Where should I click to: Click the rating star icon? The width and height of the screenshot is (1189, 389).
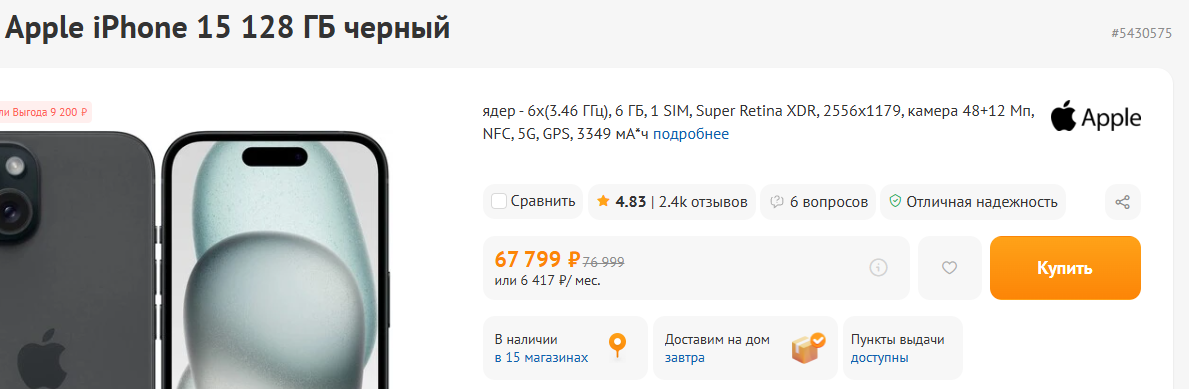point(603,202)
